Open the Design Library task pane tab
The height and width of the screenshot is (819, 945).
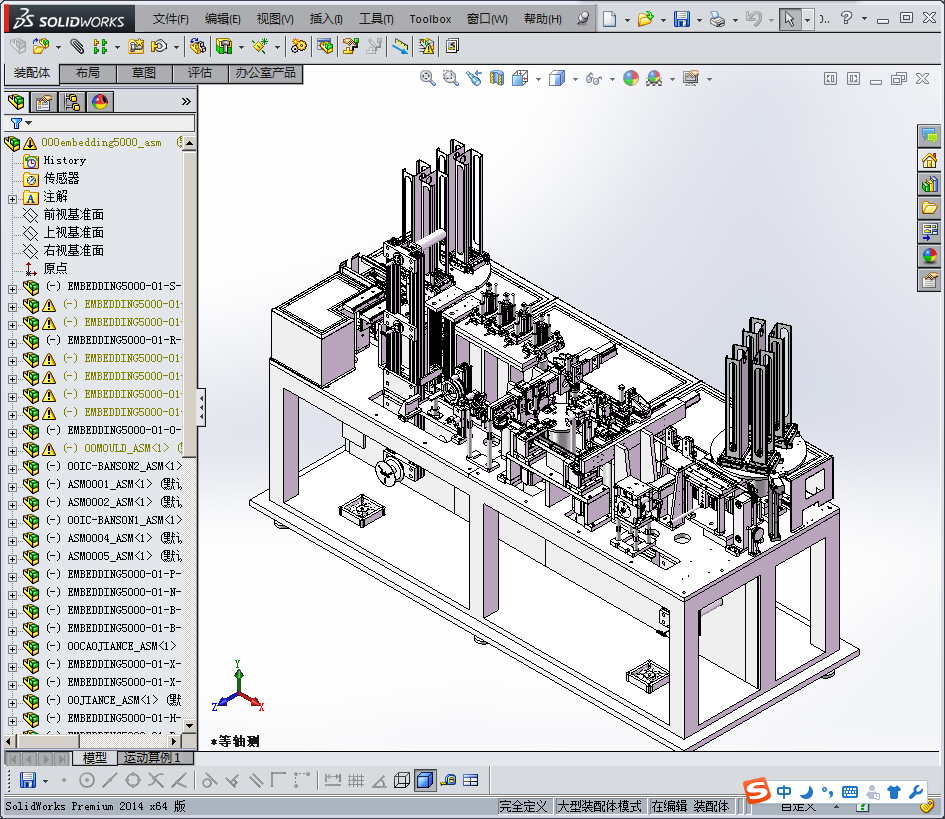point(929,184)
